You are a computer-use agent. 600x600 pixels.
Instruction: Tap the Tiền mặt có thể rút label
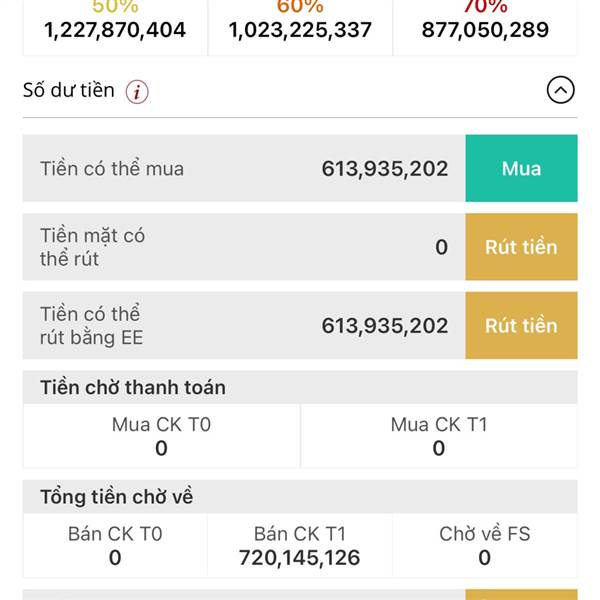pyautogui.click(x=93, y=247)
